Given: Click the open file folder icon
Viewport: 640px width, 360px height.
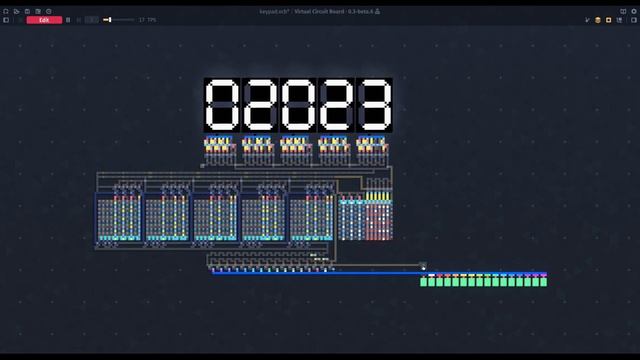Looking at the screenshot, I should [x=16, y=11].
